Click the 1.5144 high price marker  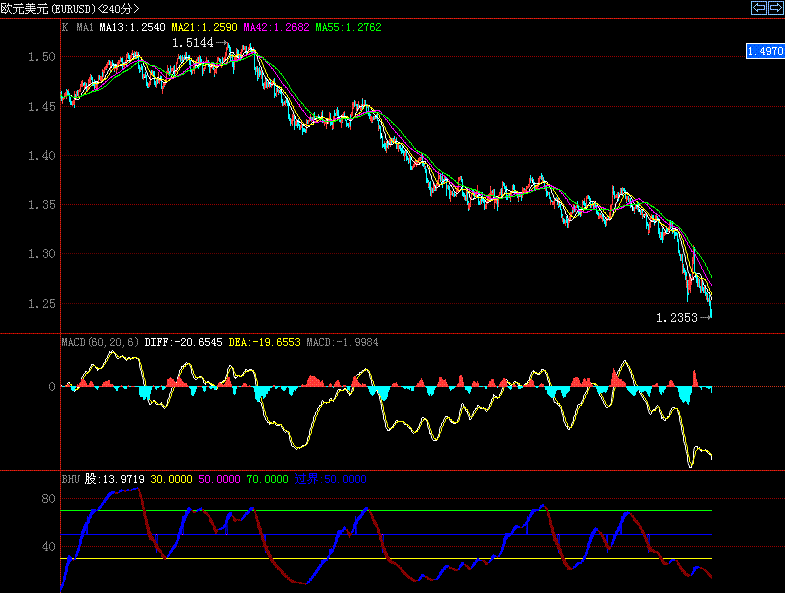click(x=192, y=44)
